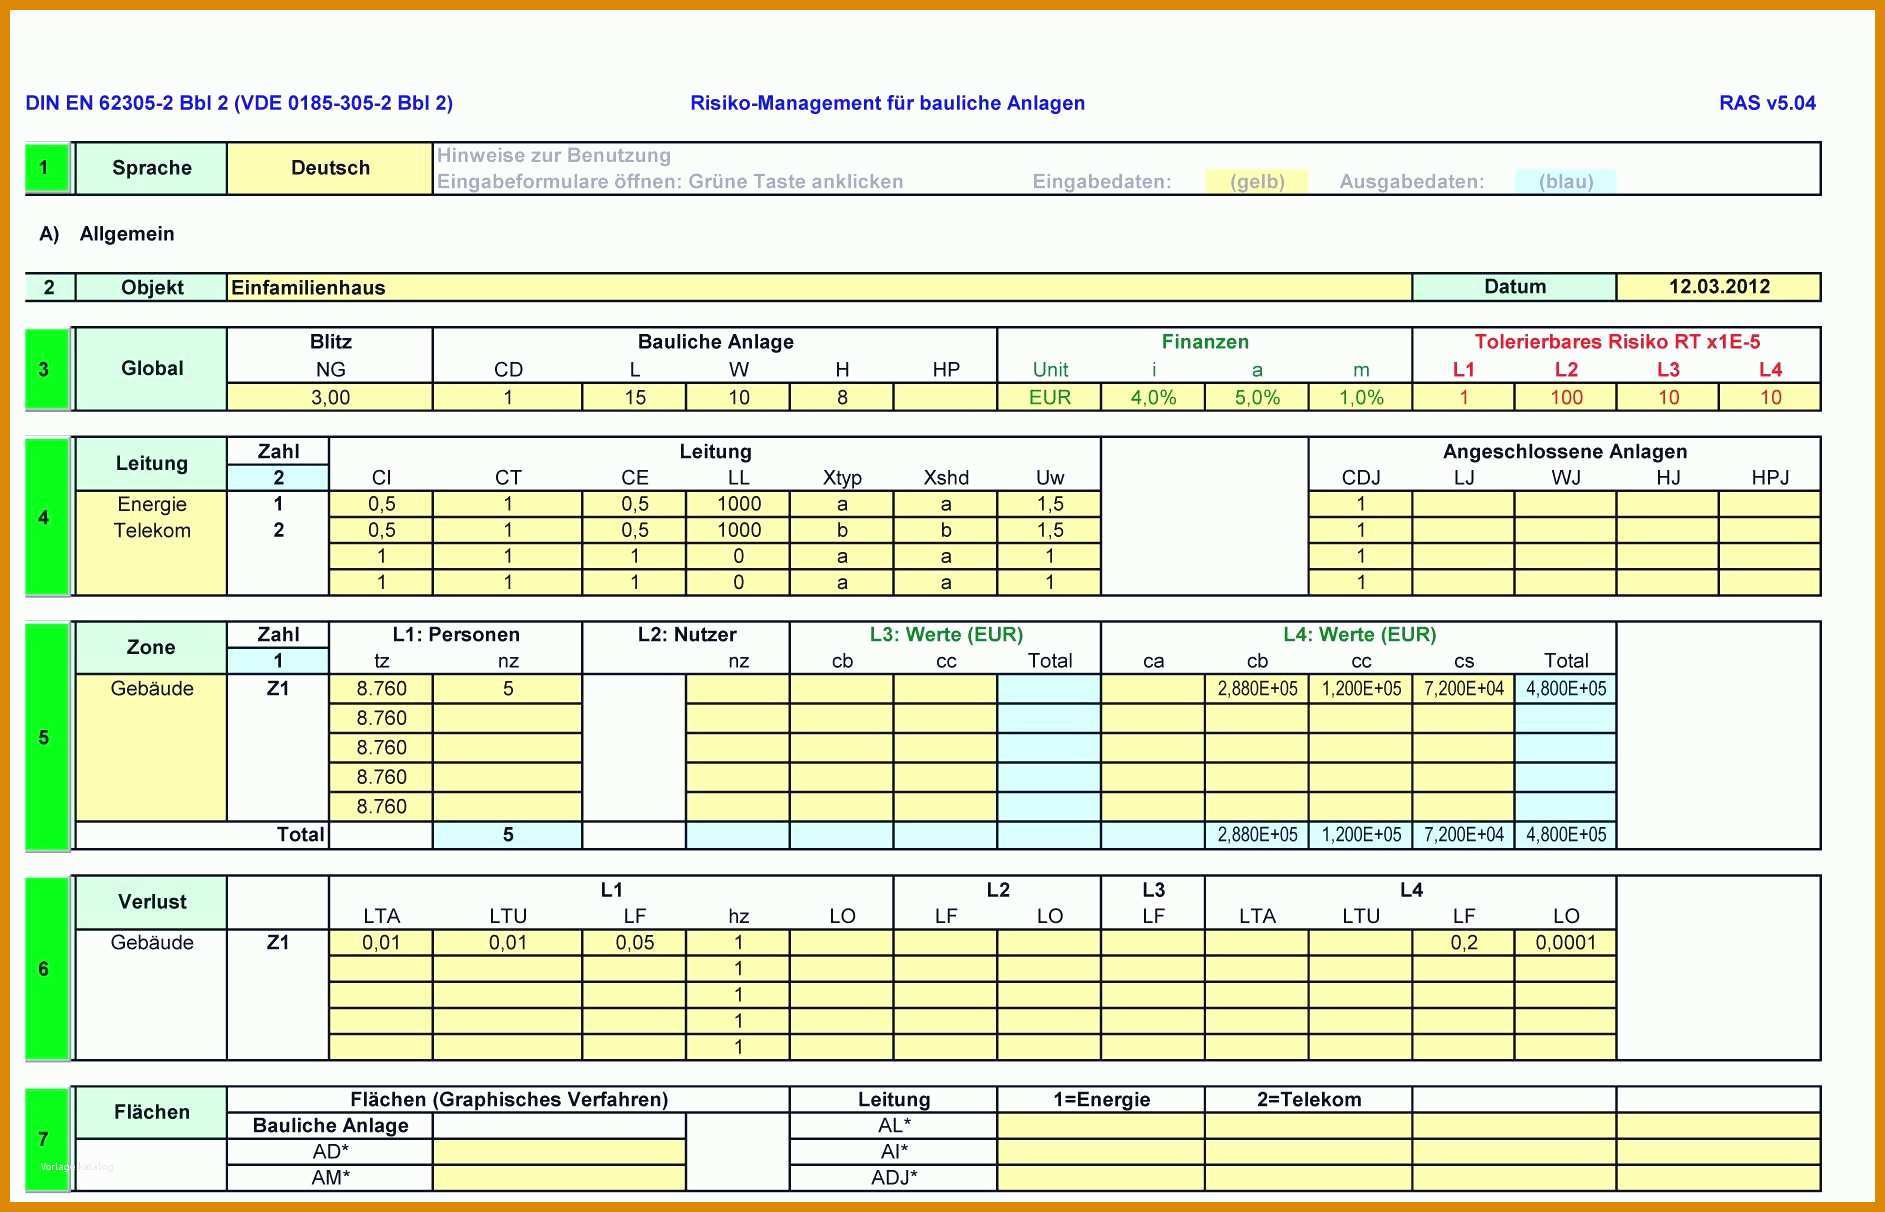This screenshot has width=1885, height=1212.
Task: Click the blue (blau) legend swatch
Action: click(1565, 182)
